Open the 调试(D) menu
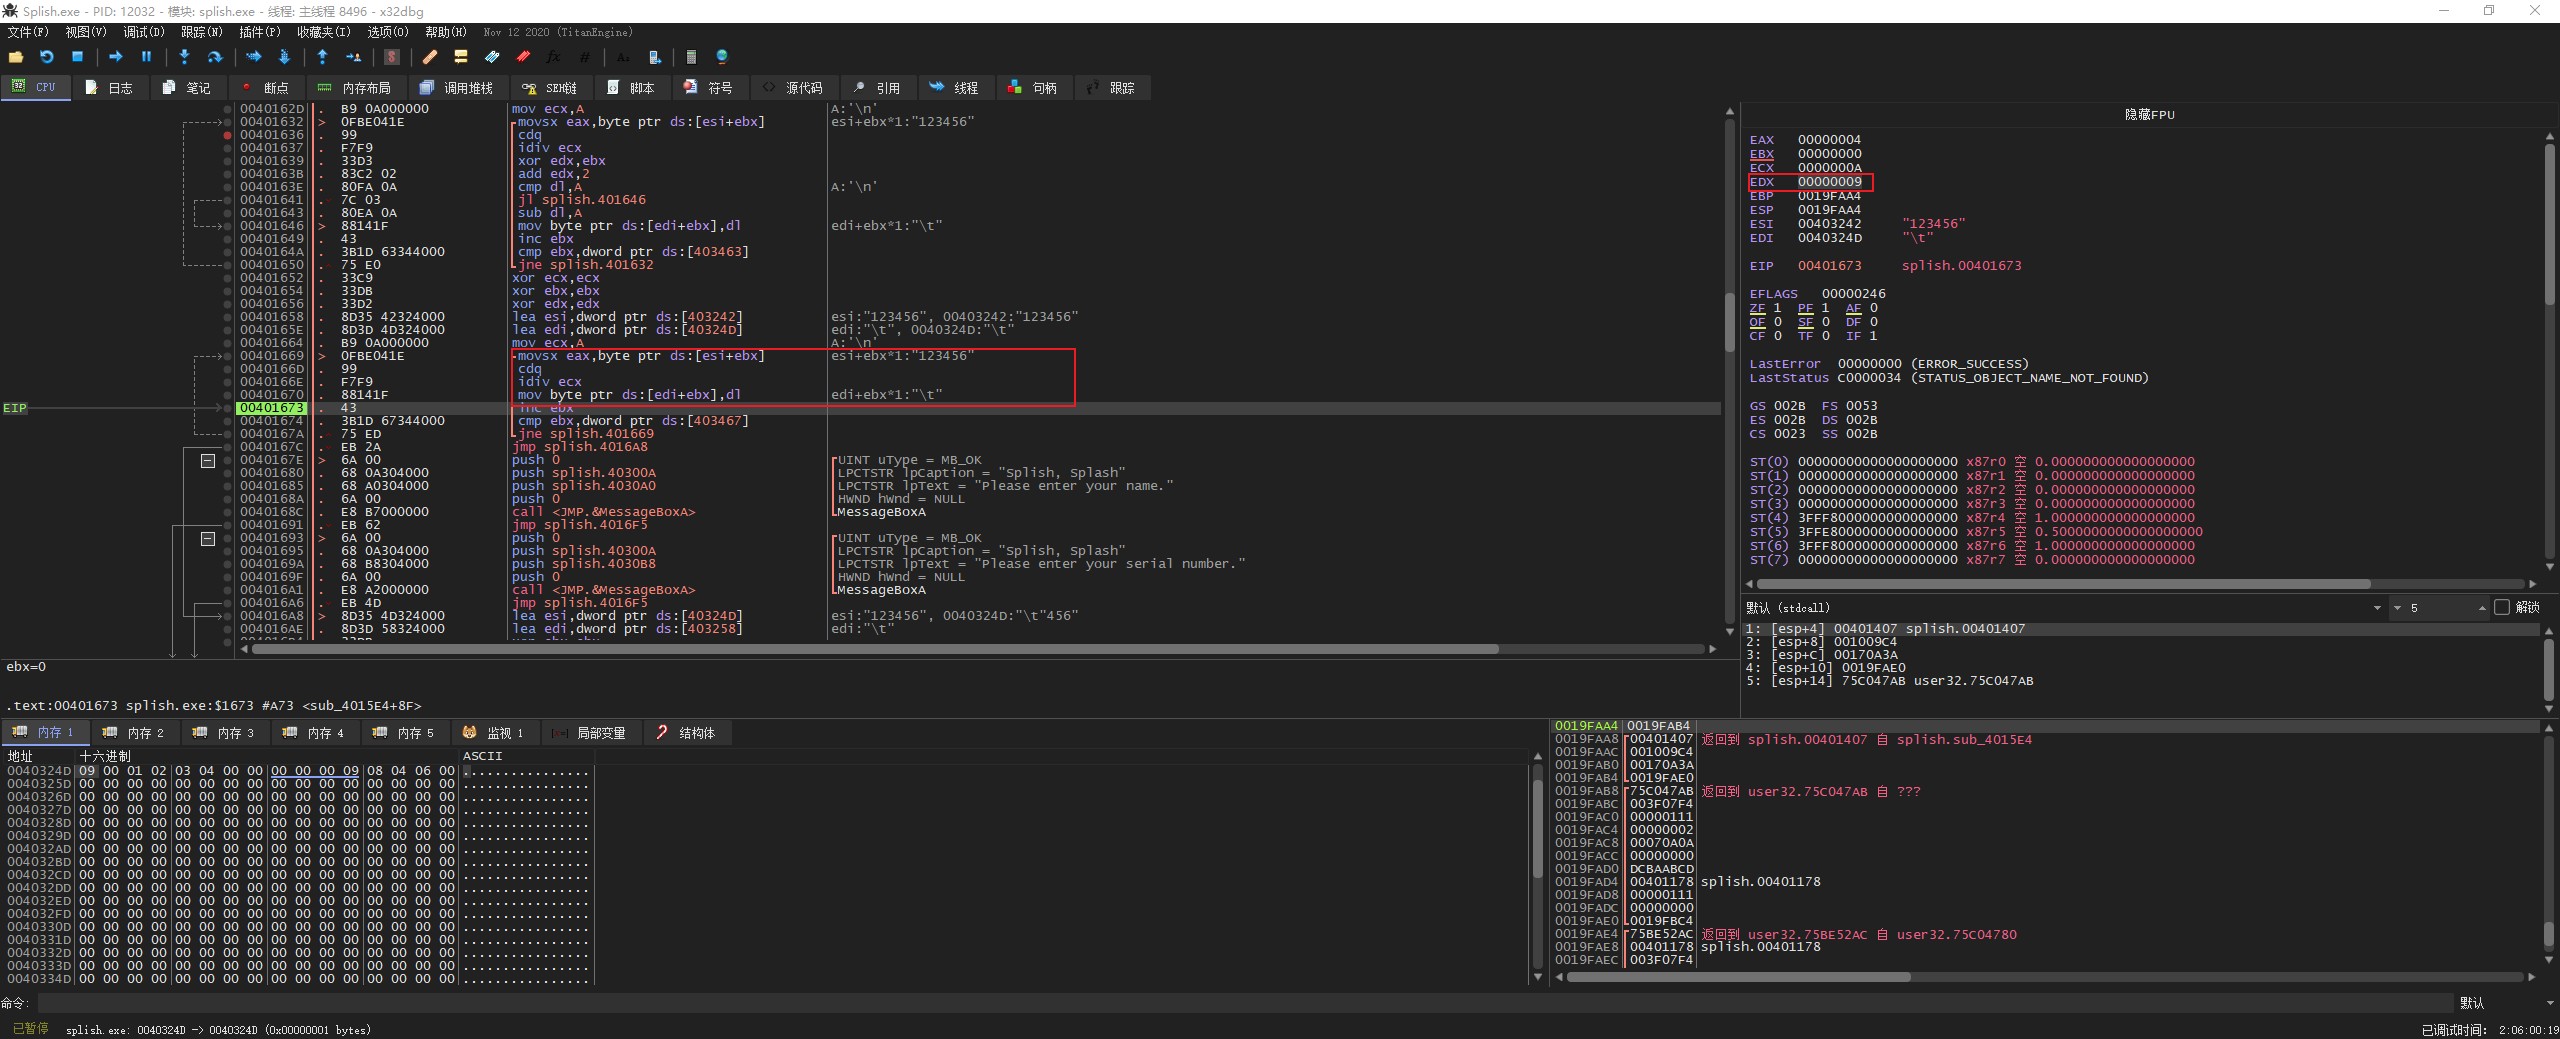 (x=143, y=32)
